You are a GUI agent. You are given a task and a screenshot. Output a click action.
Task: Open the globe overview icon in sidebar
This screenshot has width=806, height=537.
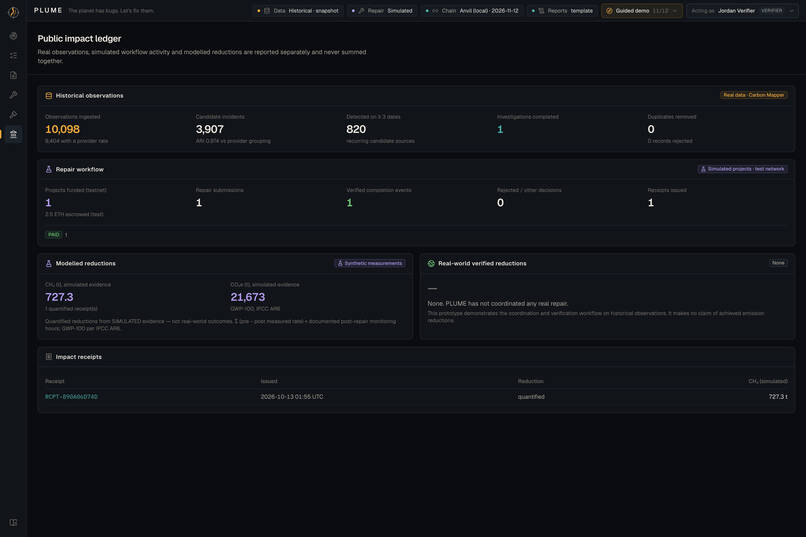coord(13,36)
